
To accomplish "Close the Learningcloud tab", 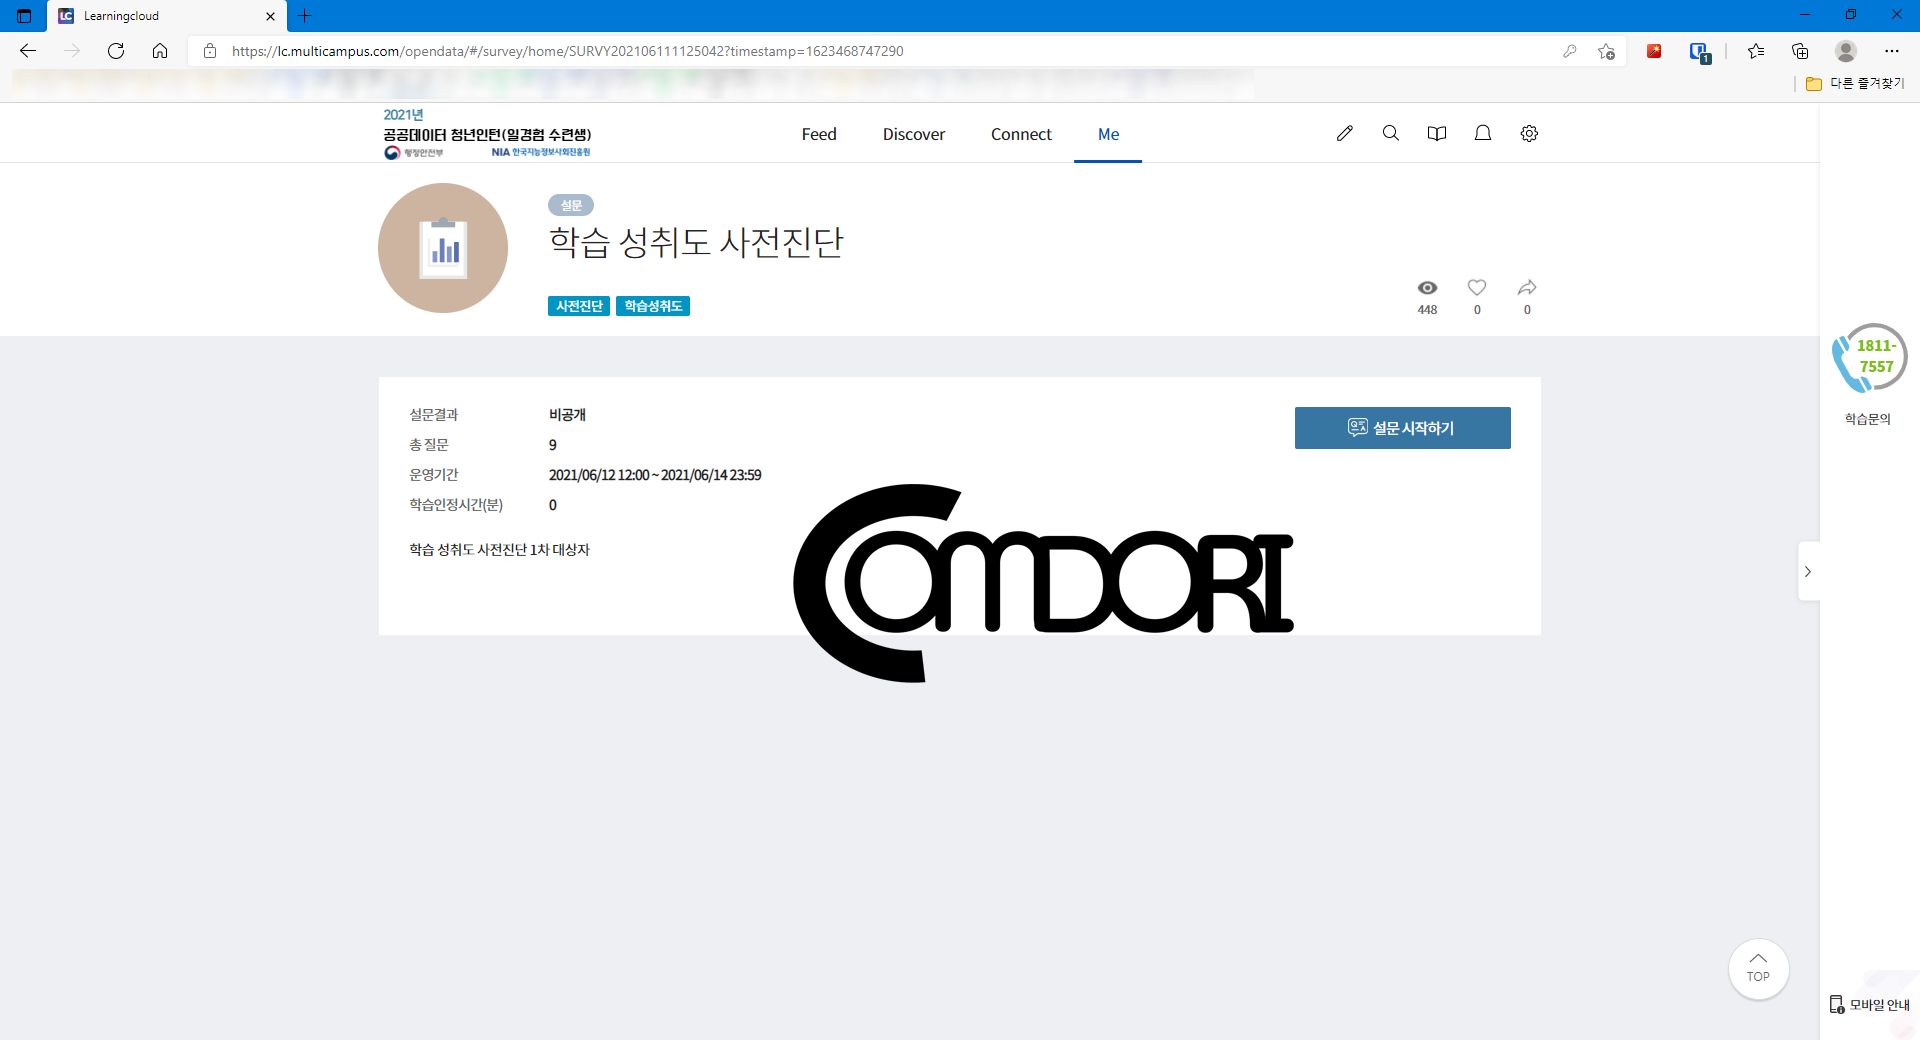I will pyautogui.click(x=270, y=16).
